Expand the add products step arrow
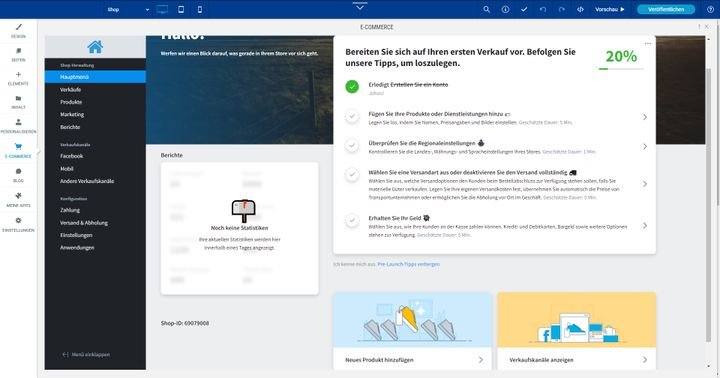720x378 pixels. coord(645,117)
